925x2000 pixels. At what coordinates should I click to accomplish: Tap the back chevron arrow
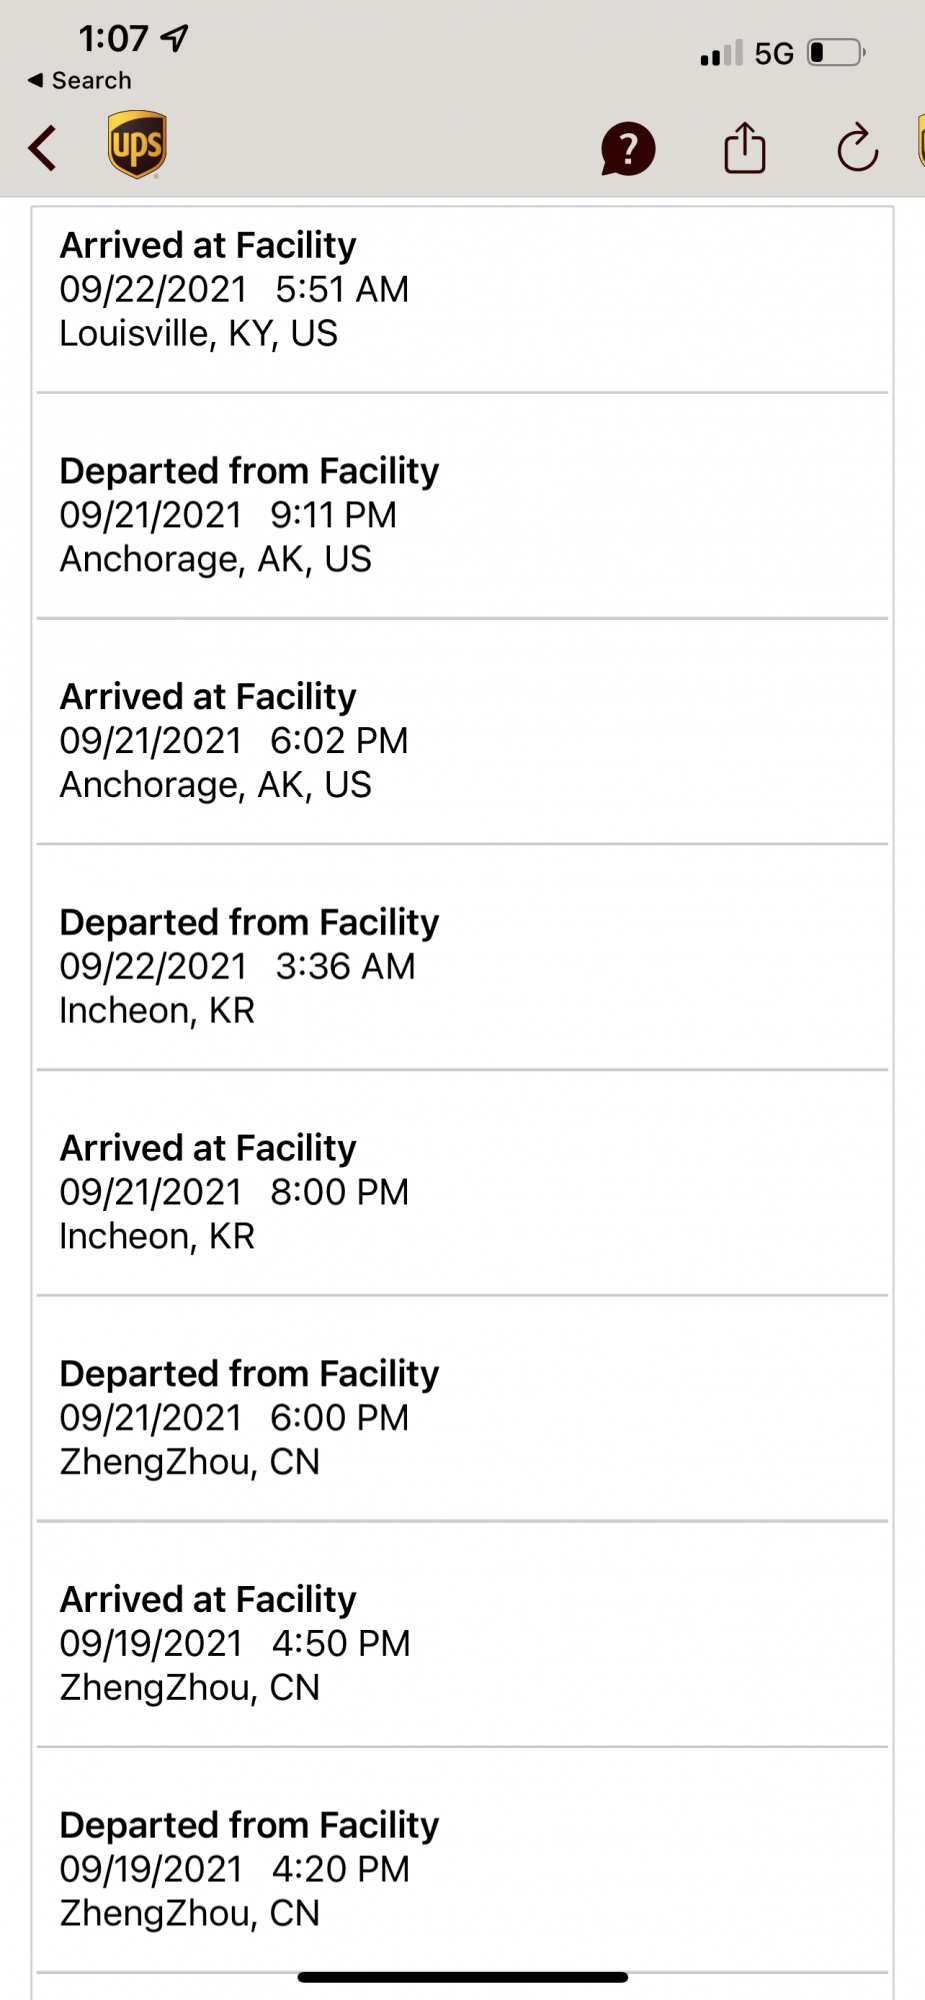[x=43, y=149]
